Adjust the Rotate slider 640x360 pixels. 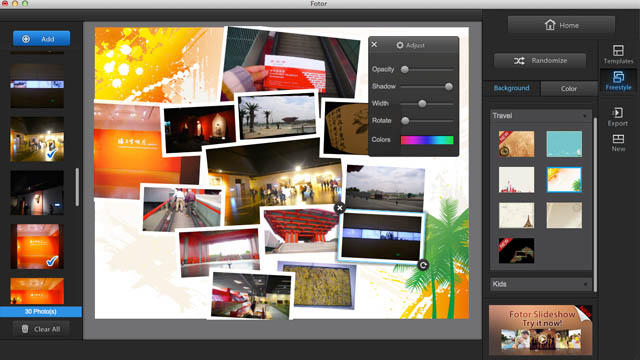pyautogui.click(x=427, y=121)
